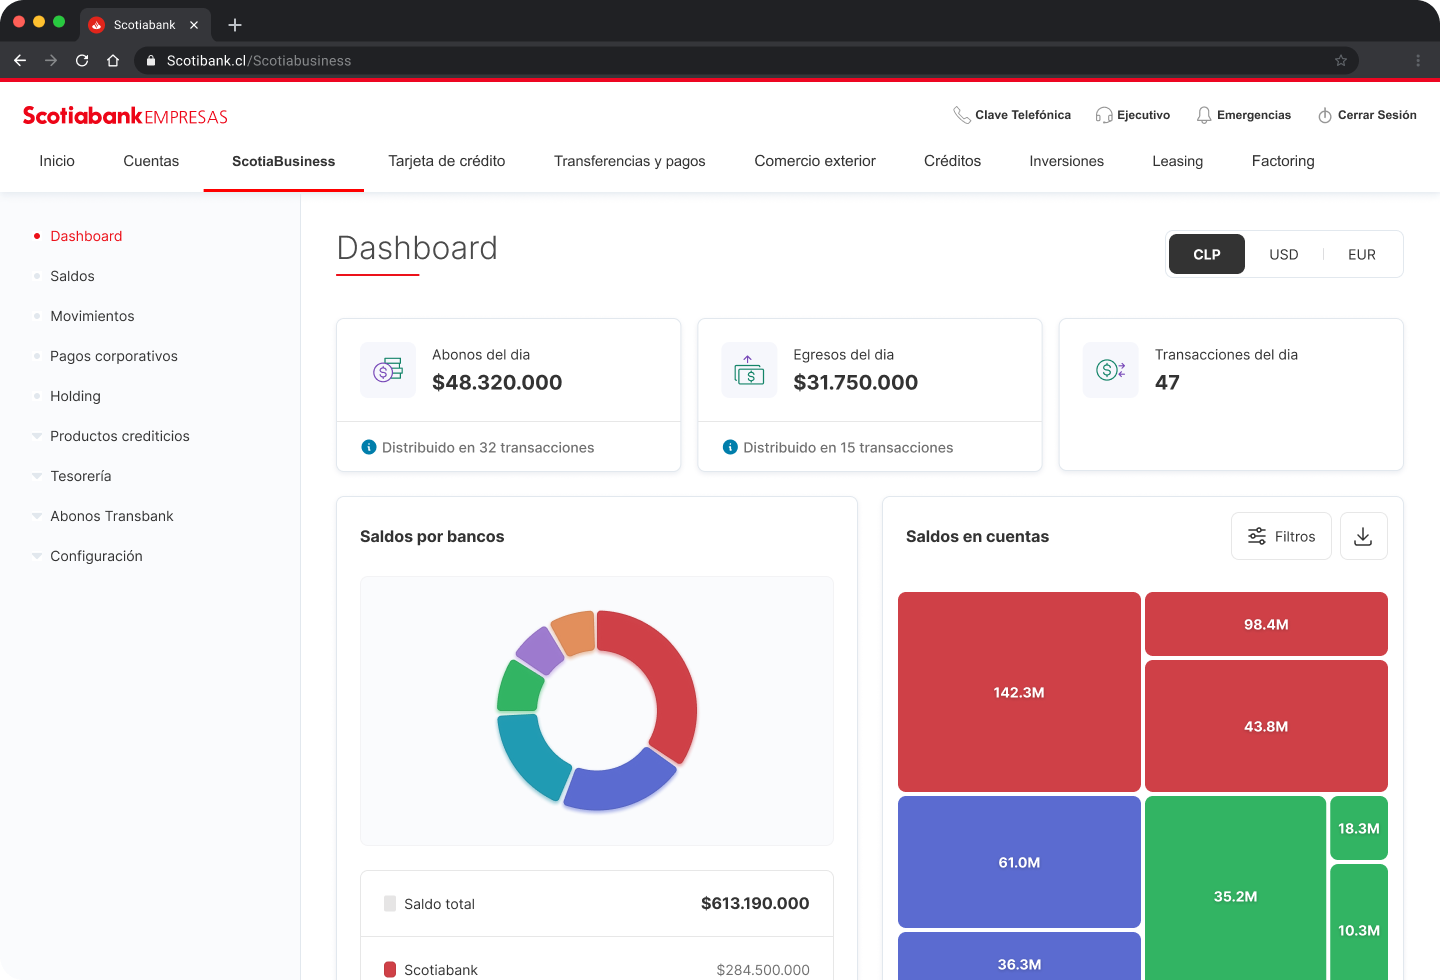Click the Cerrar Sesión power icon

[1325, 115]
